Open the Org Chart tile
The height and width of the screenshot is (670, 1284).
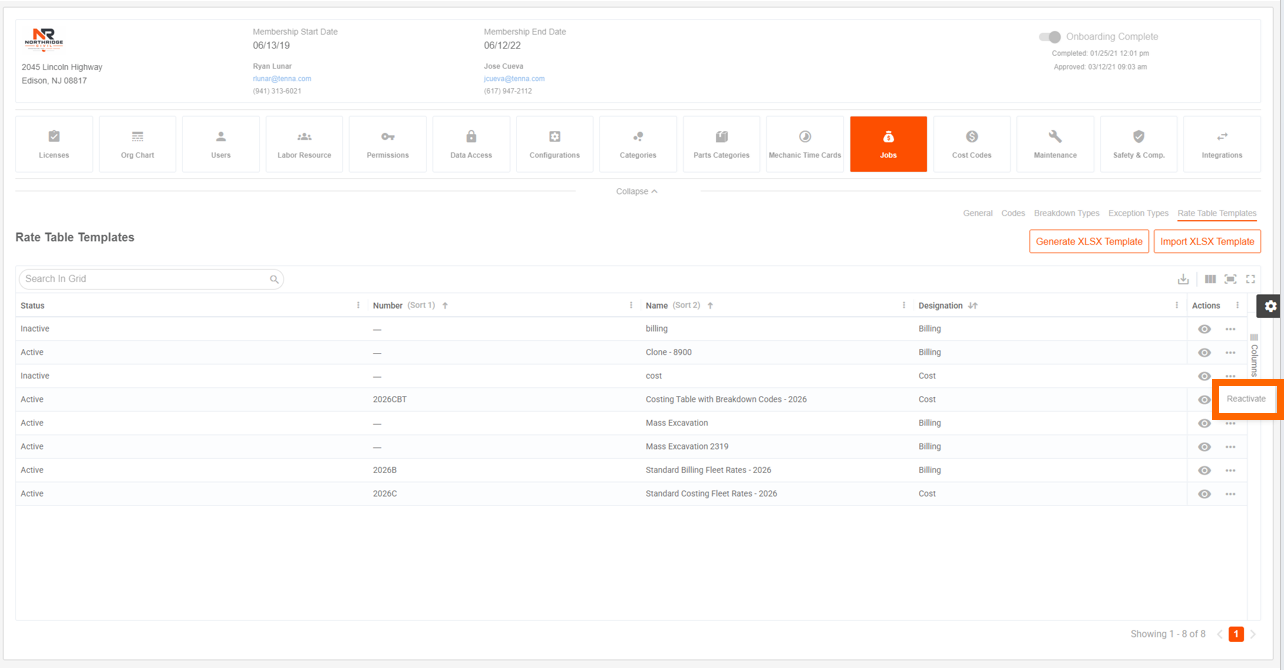click(x=137, y=144)
